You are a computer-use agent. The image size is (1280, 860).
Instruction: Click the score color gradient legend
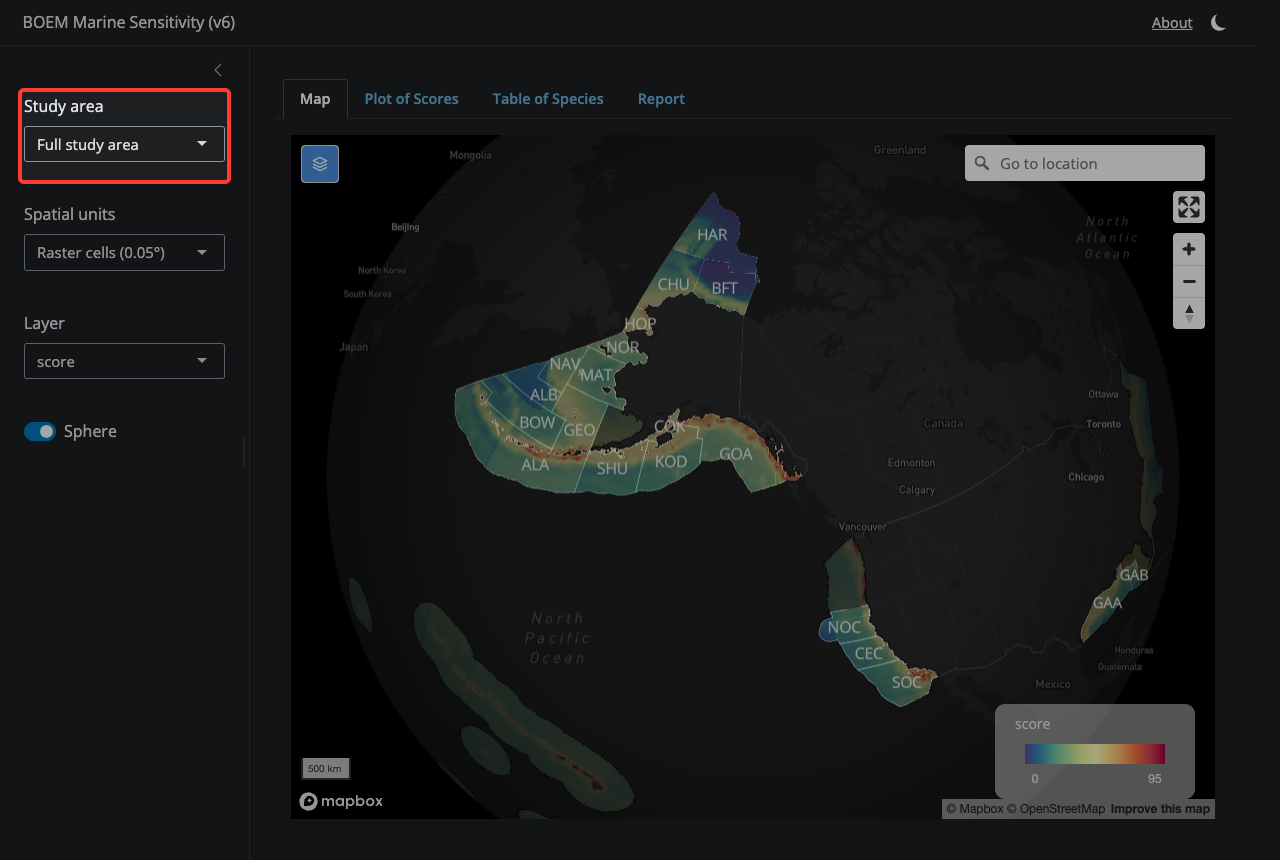[x=1095, y=754]
